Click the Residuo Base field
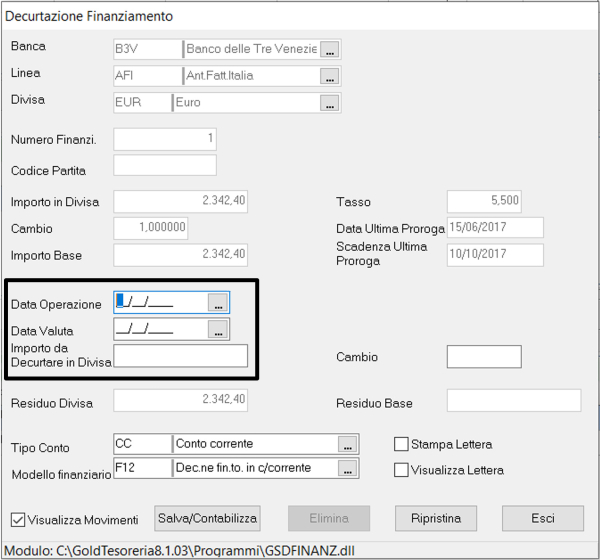This screenshot has height=560, width=600. tap(514, 400)
